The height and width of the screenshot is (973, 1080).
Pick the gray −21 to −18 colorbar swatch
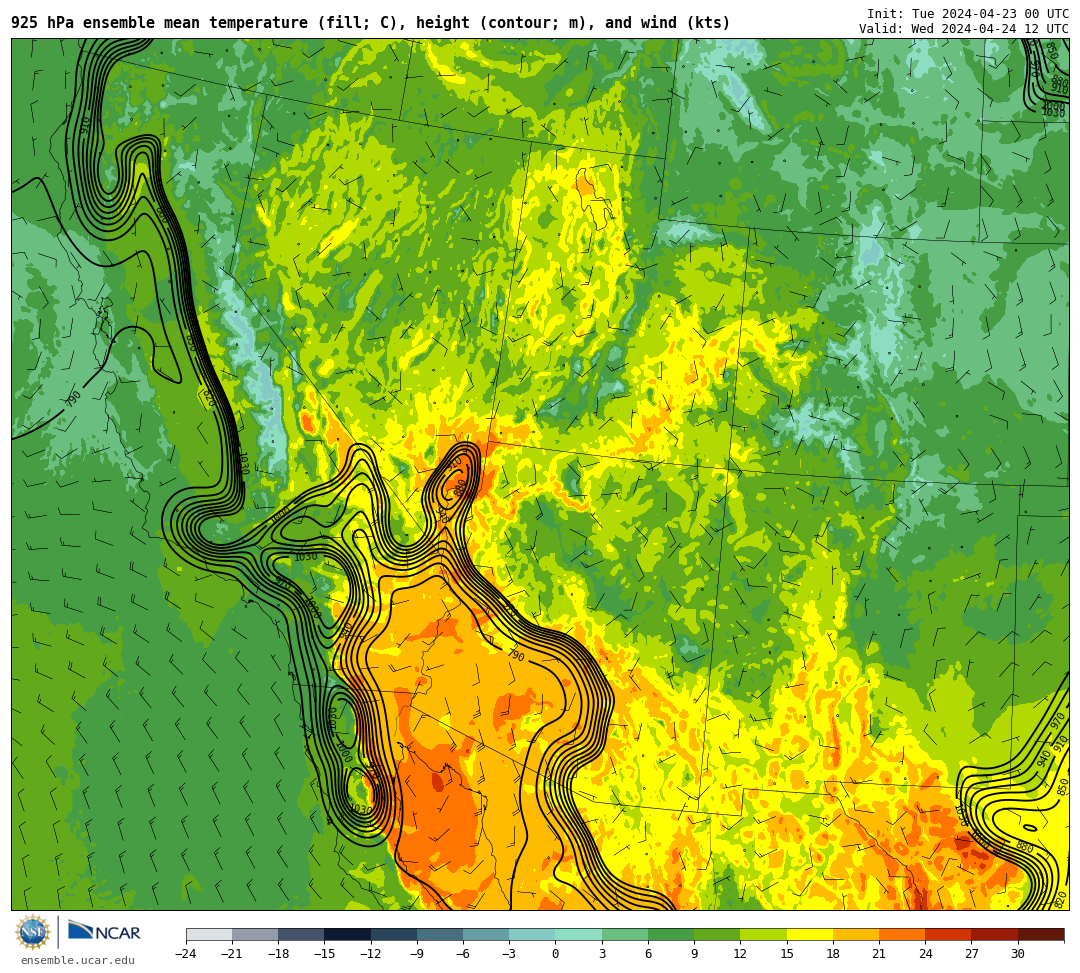[256, 934]
